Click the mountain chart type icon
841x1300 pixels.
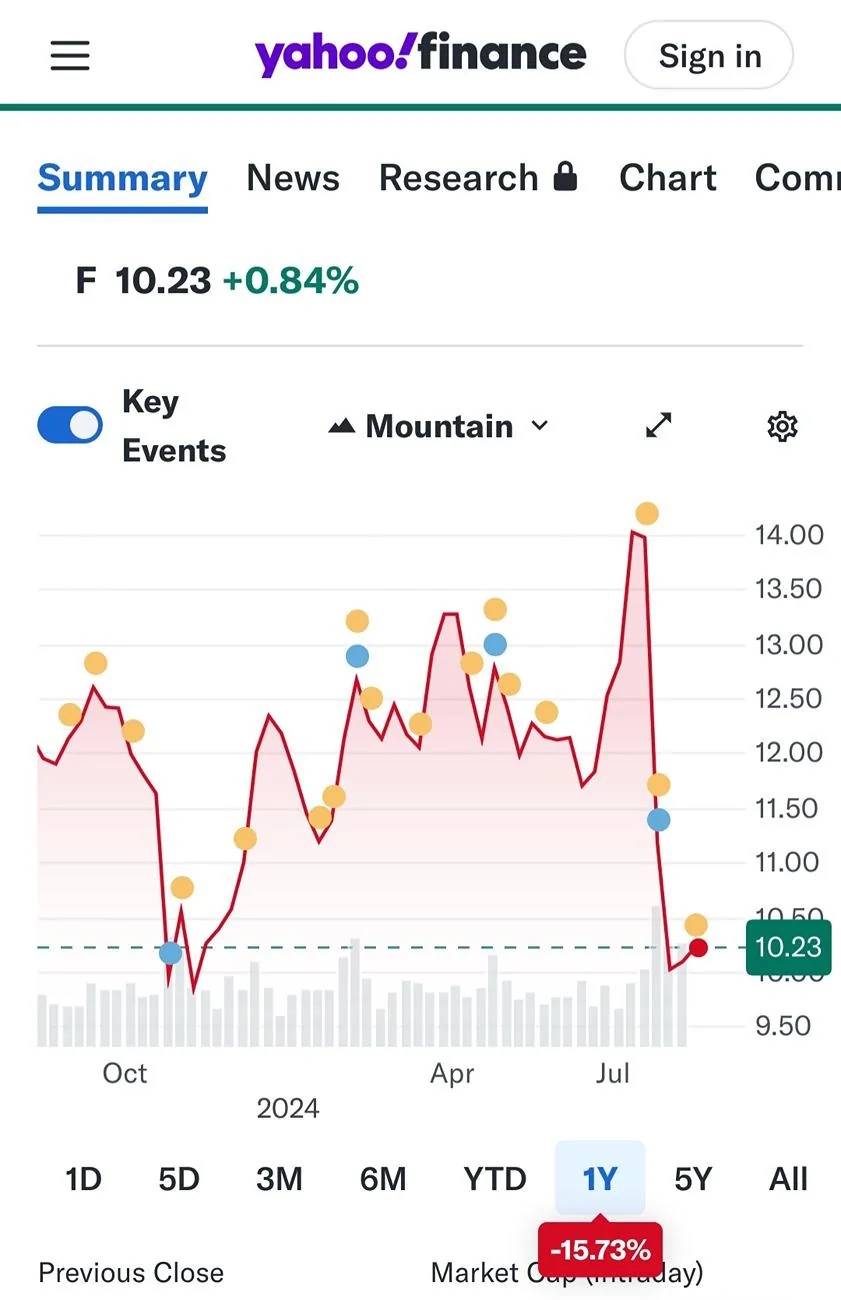pyautogui.click(x=342, y=427)
